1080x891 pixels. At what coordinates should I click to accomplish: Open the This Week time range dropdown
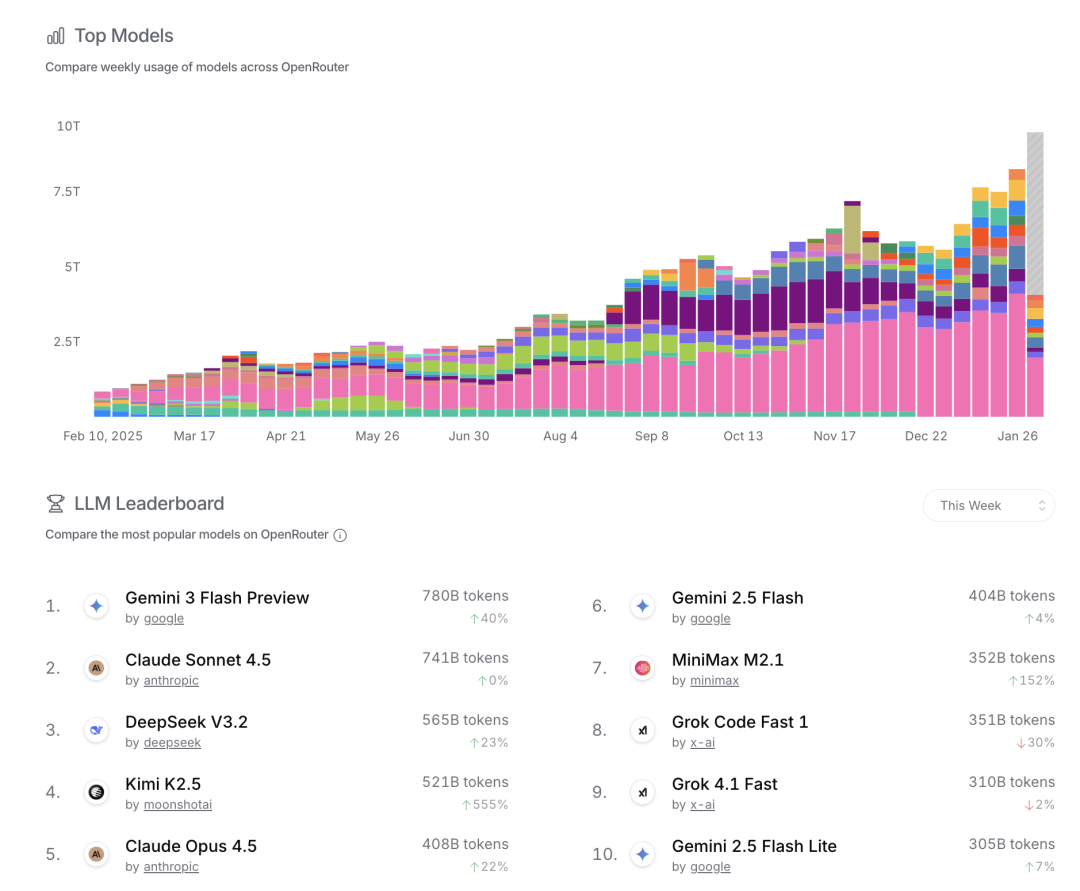[x=988, y=505]
